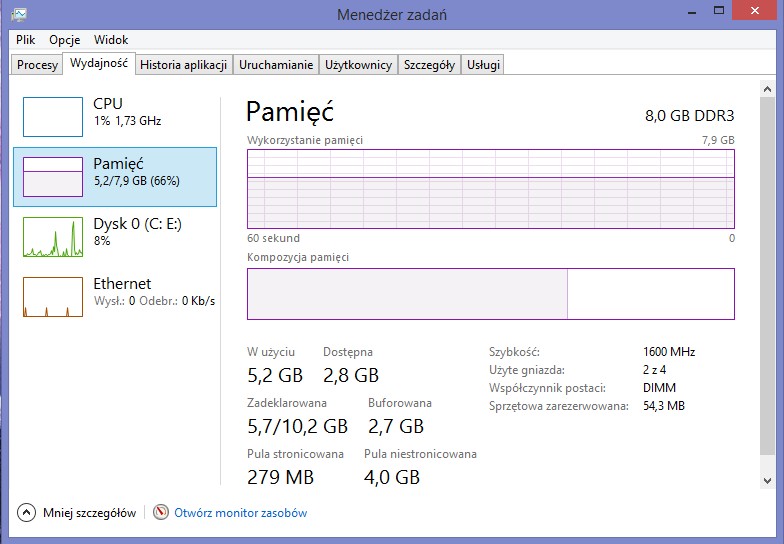Open the Widok menu
This screenshot has height=544, width=784.
point(111,40)
